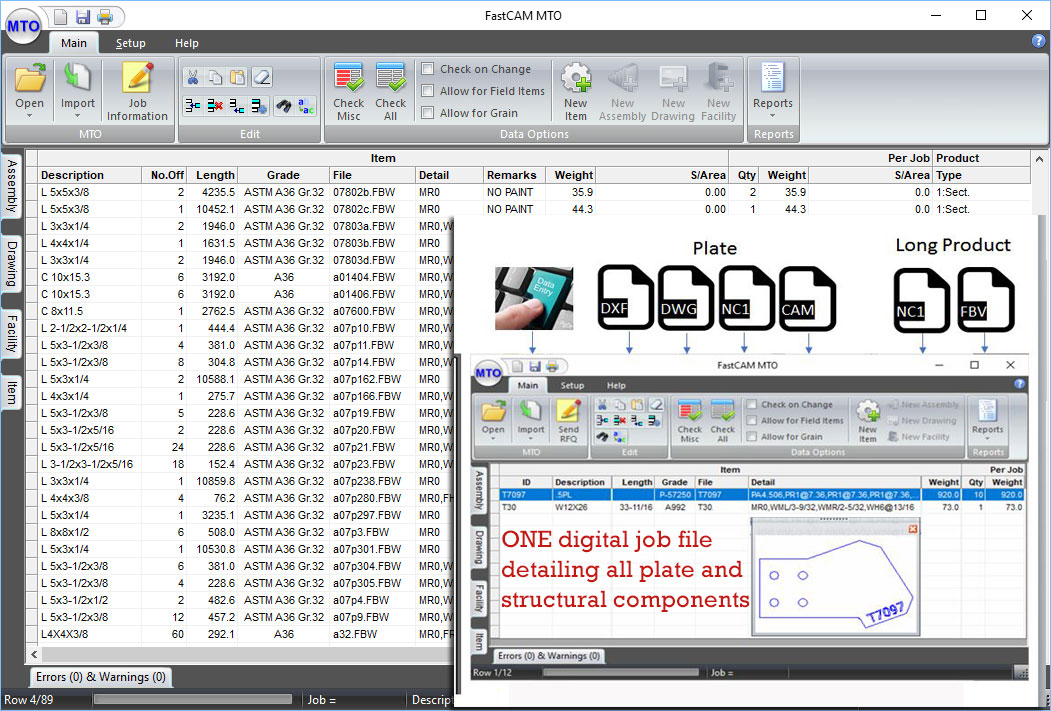
Task: Tick Allow for Field Items in the inner window
Action: pos(752,421)
